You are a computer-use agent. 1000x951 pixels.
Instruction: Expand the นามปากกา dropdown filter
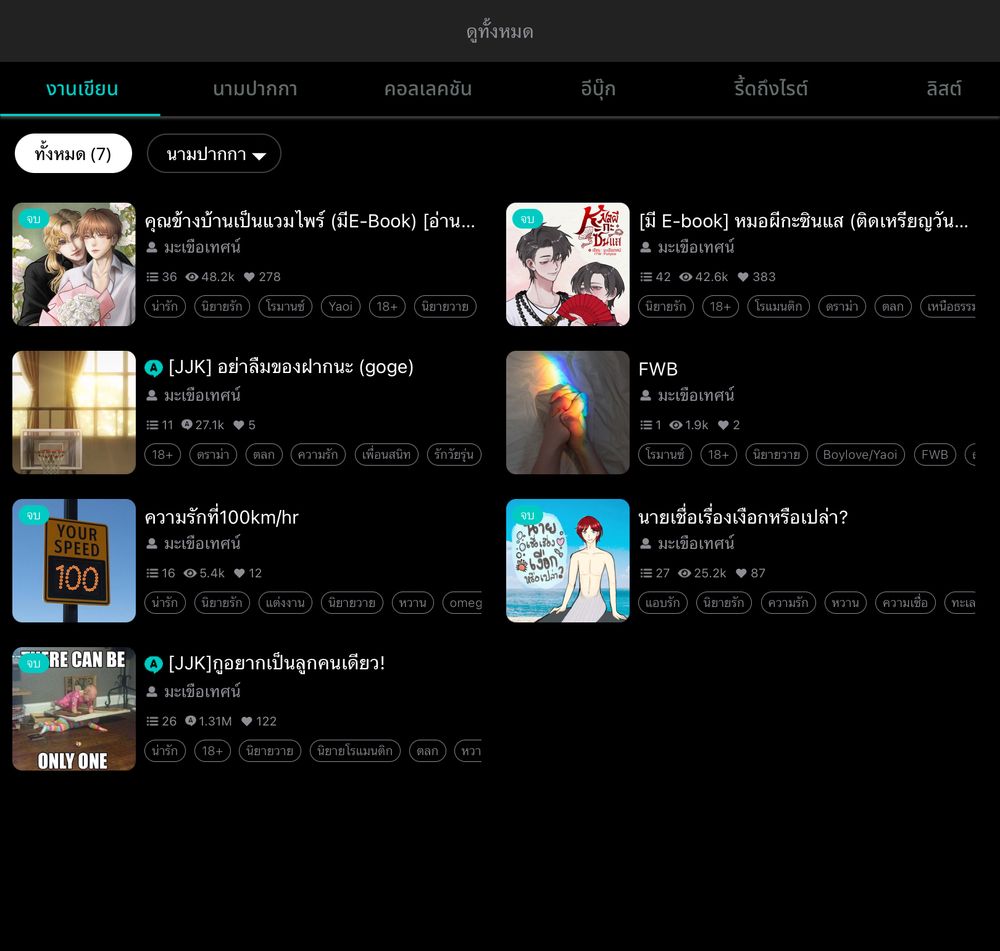click(x=214, y=154)
